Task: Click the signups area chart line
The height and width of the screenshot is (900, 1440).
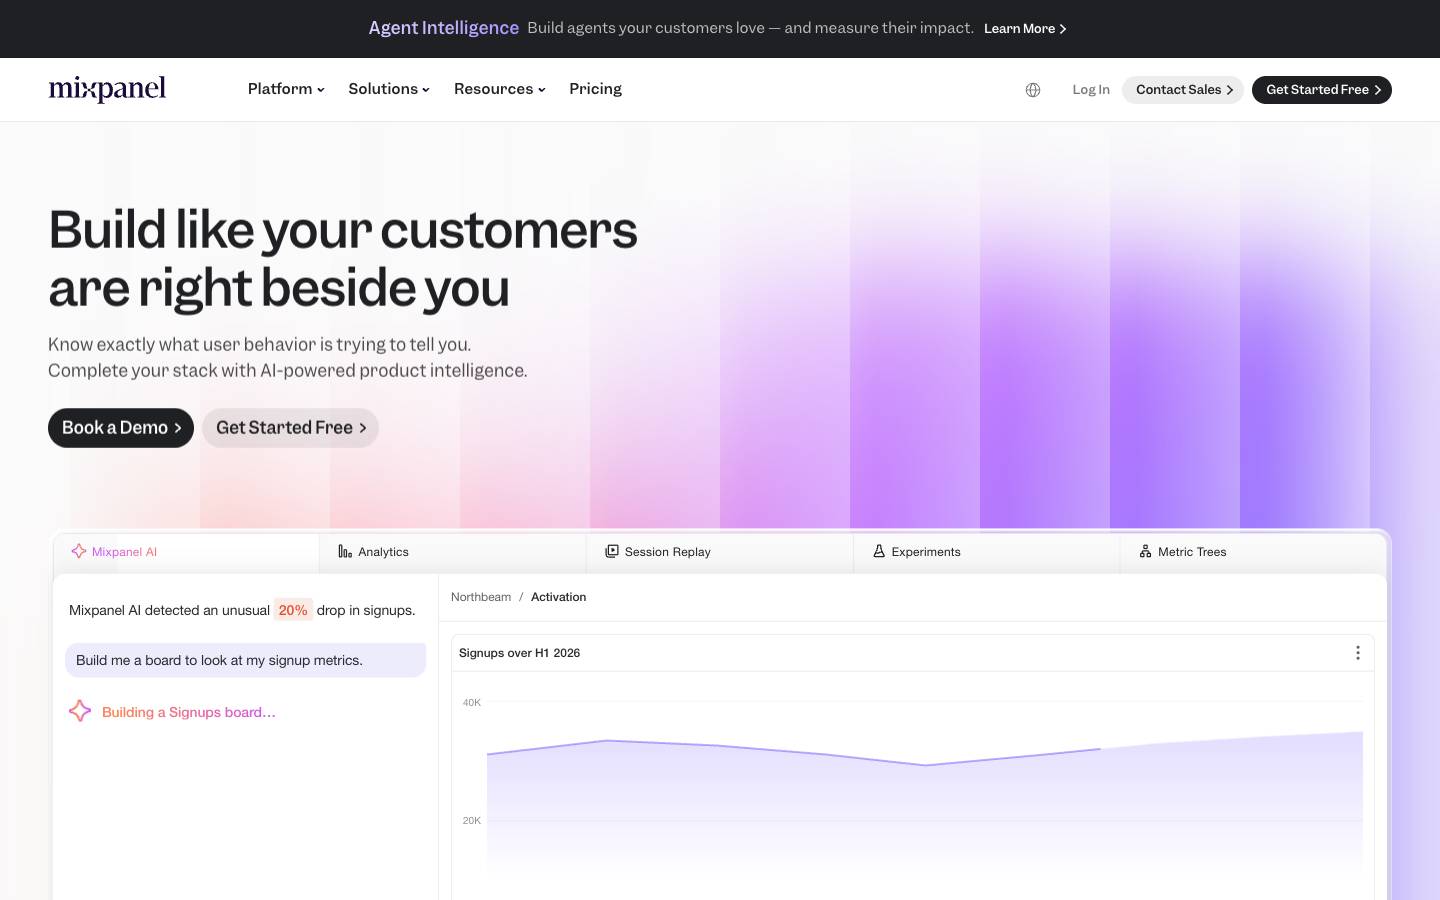Action: click(793, 753)
